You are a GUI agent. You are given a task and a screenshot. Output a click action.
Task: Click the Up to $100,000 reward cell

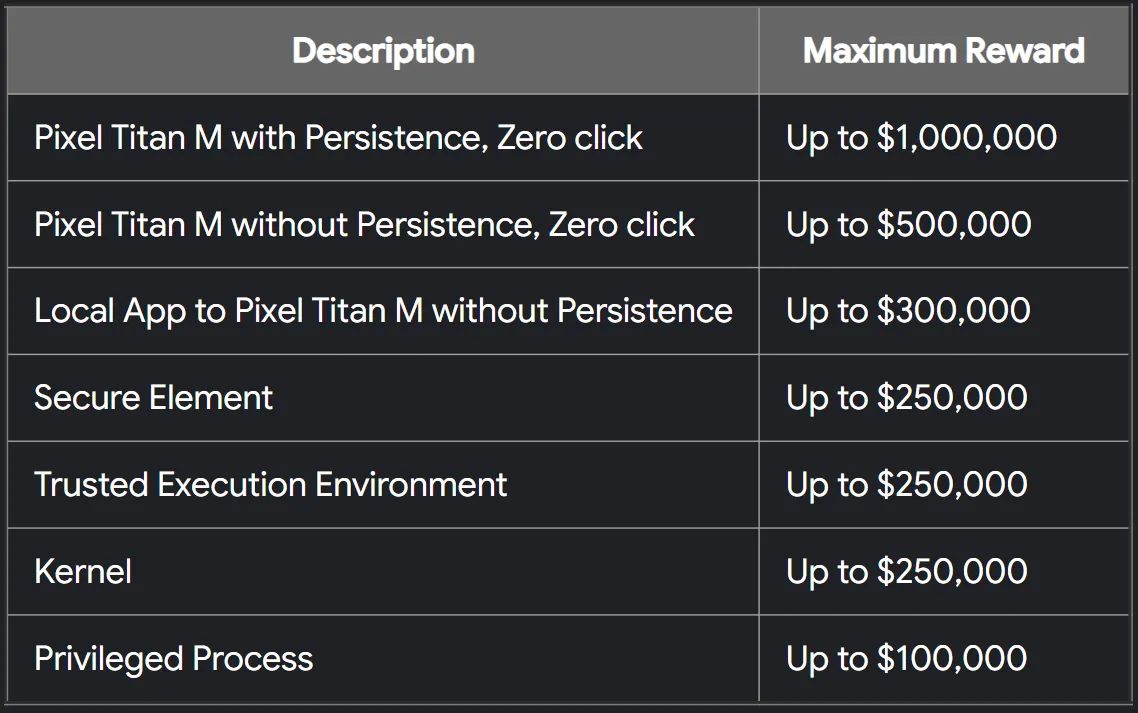click(x=908, y=659)
